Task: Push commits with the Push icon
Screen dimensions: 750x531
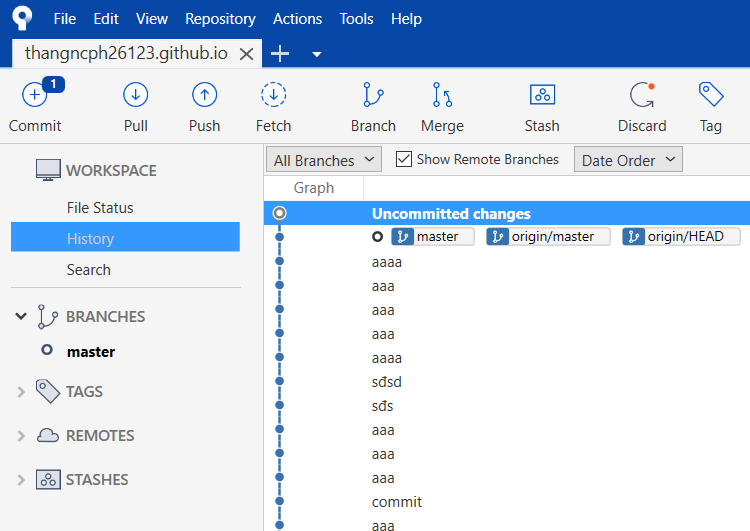Action: pos(204,95)
